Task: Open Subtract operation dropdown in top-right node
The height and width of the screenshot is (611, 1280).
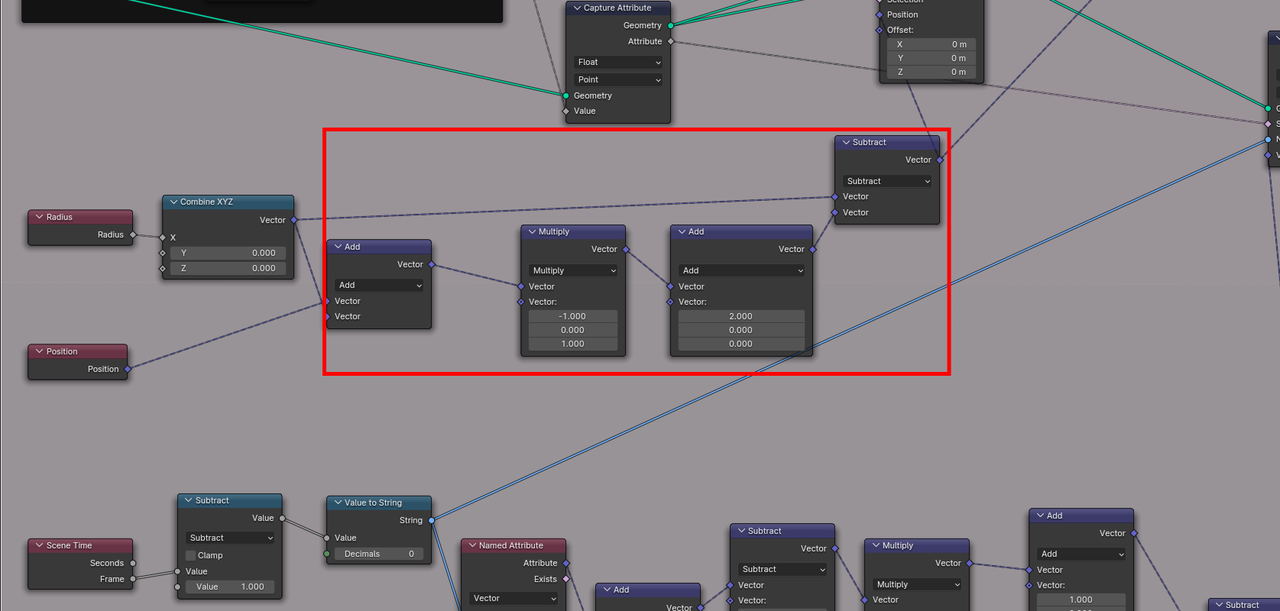Action: pyautogui.click(x=887, y=181)
